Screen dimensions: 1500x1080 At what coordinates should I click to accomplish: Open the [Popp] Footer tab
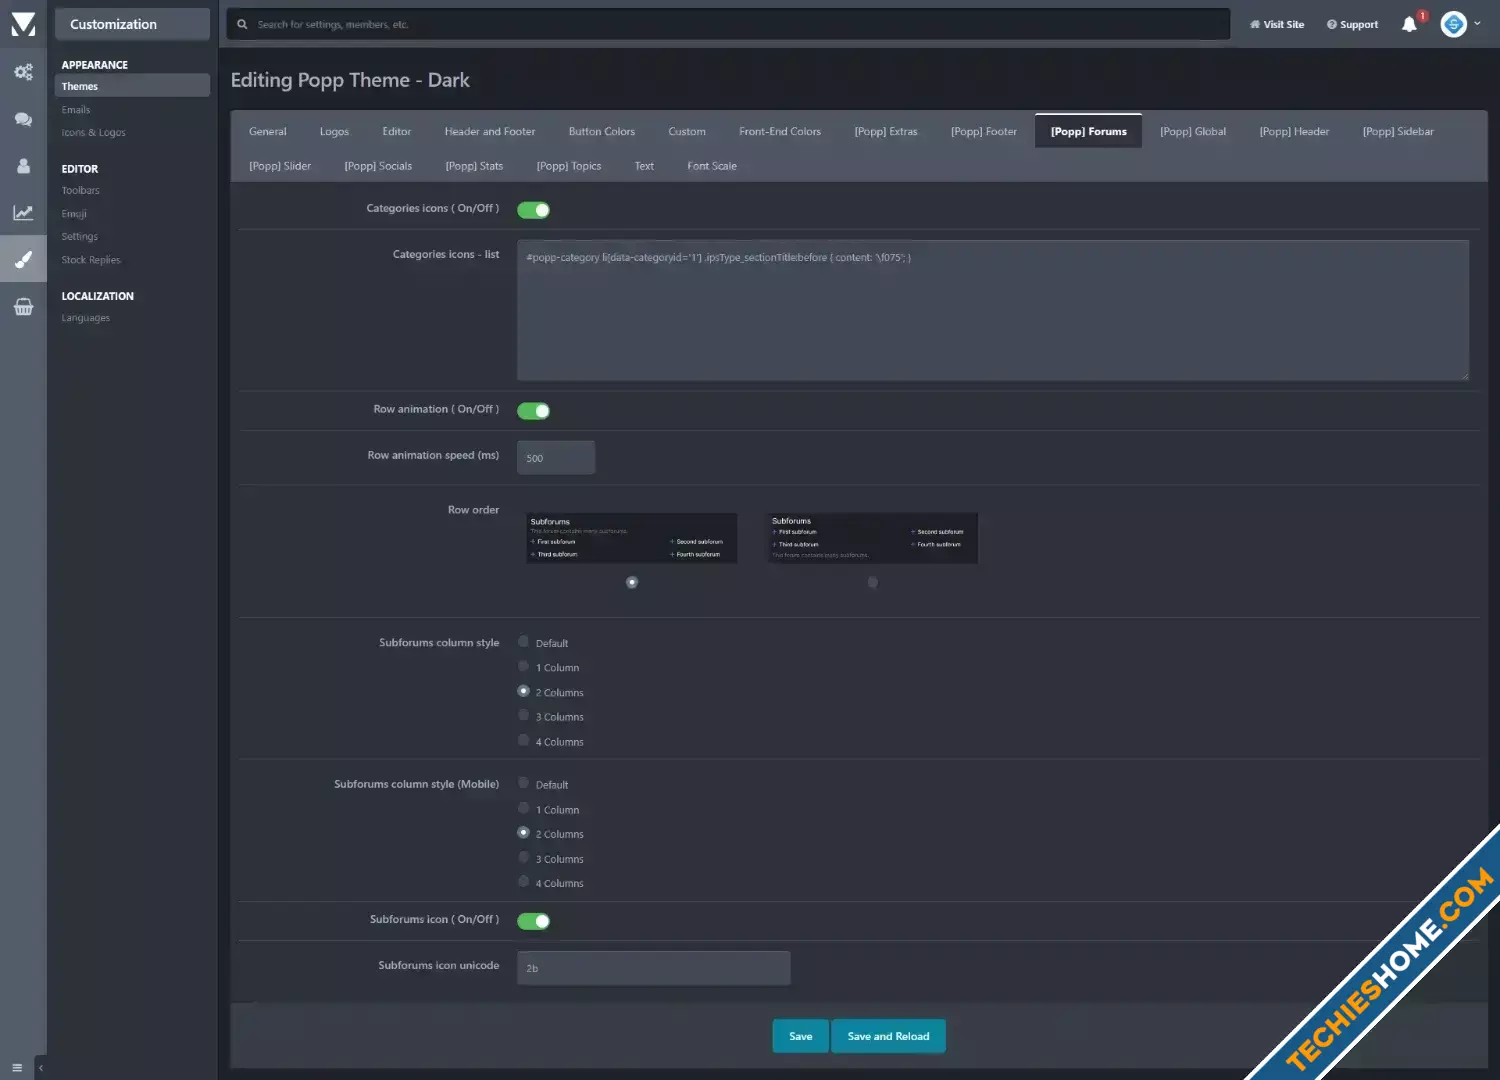click(x=984, y=131)
